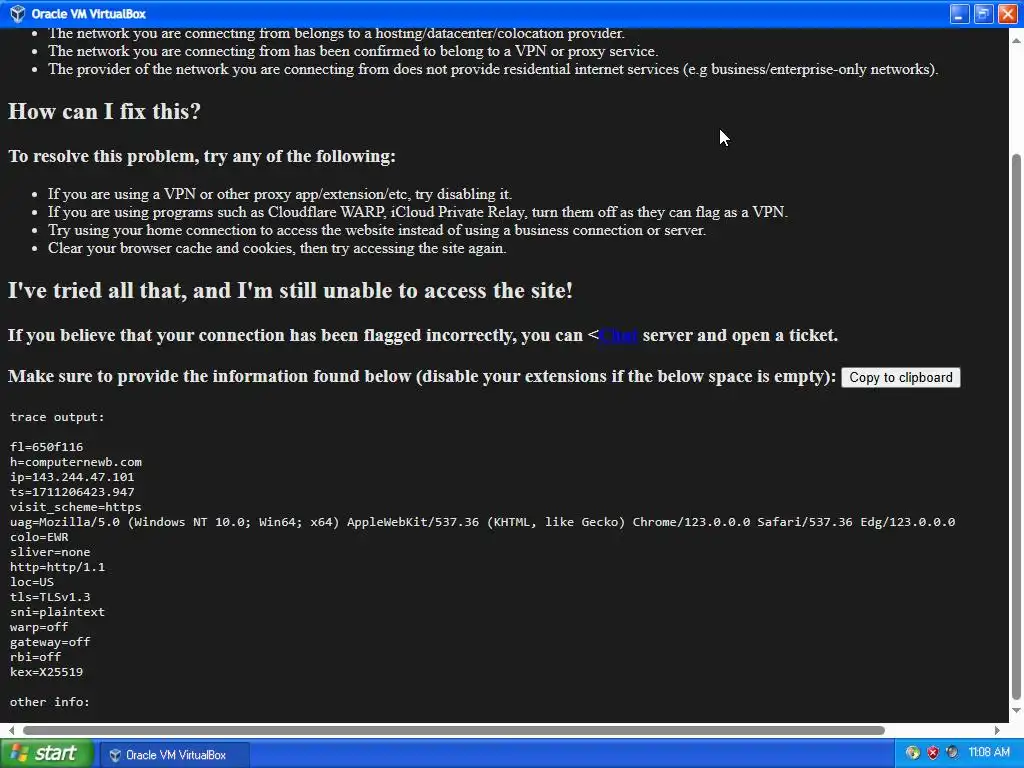Click the red shield security tray icon
The height and width of the screenshot is (768, 1024).
933,752
